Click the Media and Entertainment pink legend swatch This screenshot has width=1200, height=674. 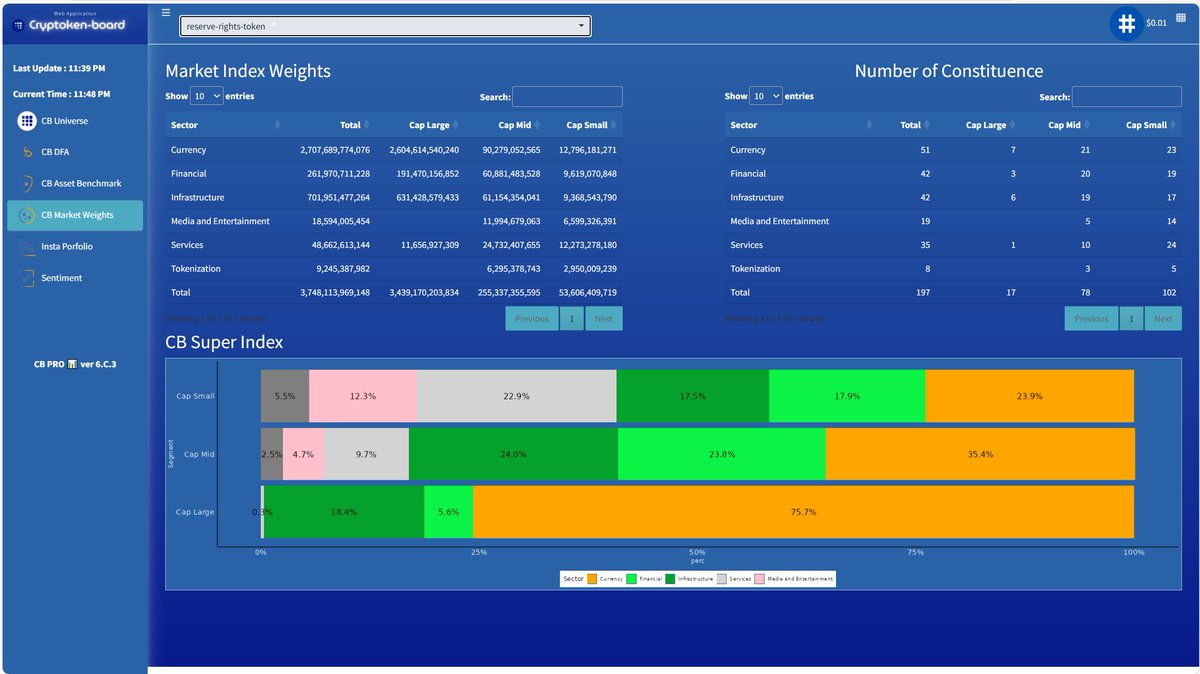759,579
